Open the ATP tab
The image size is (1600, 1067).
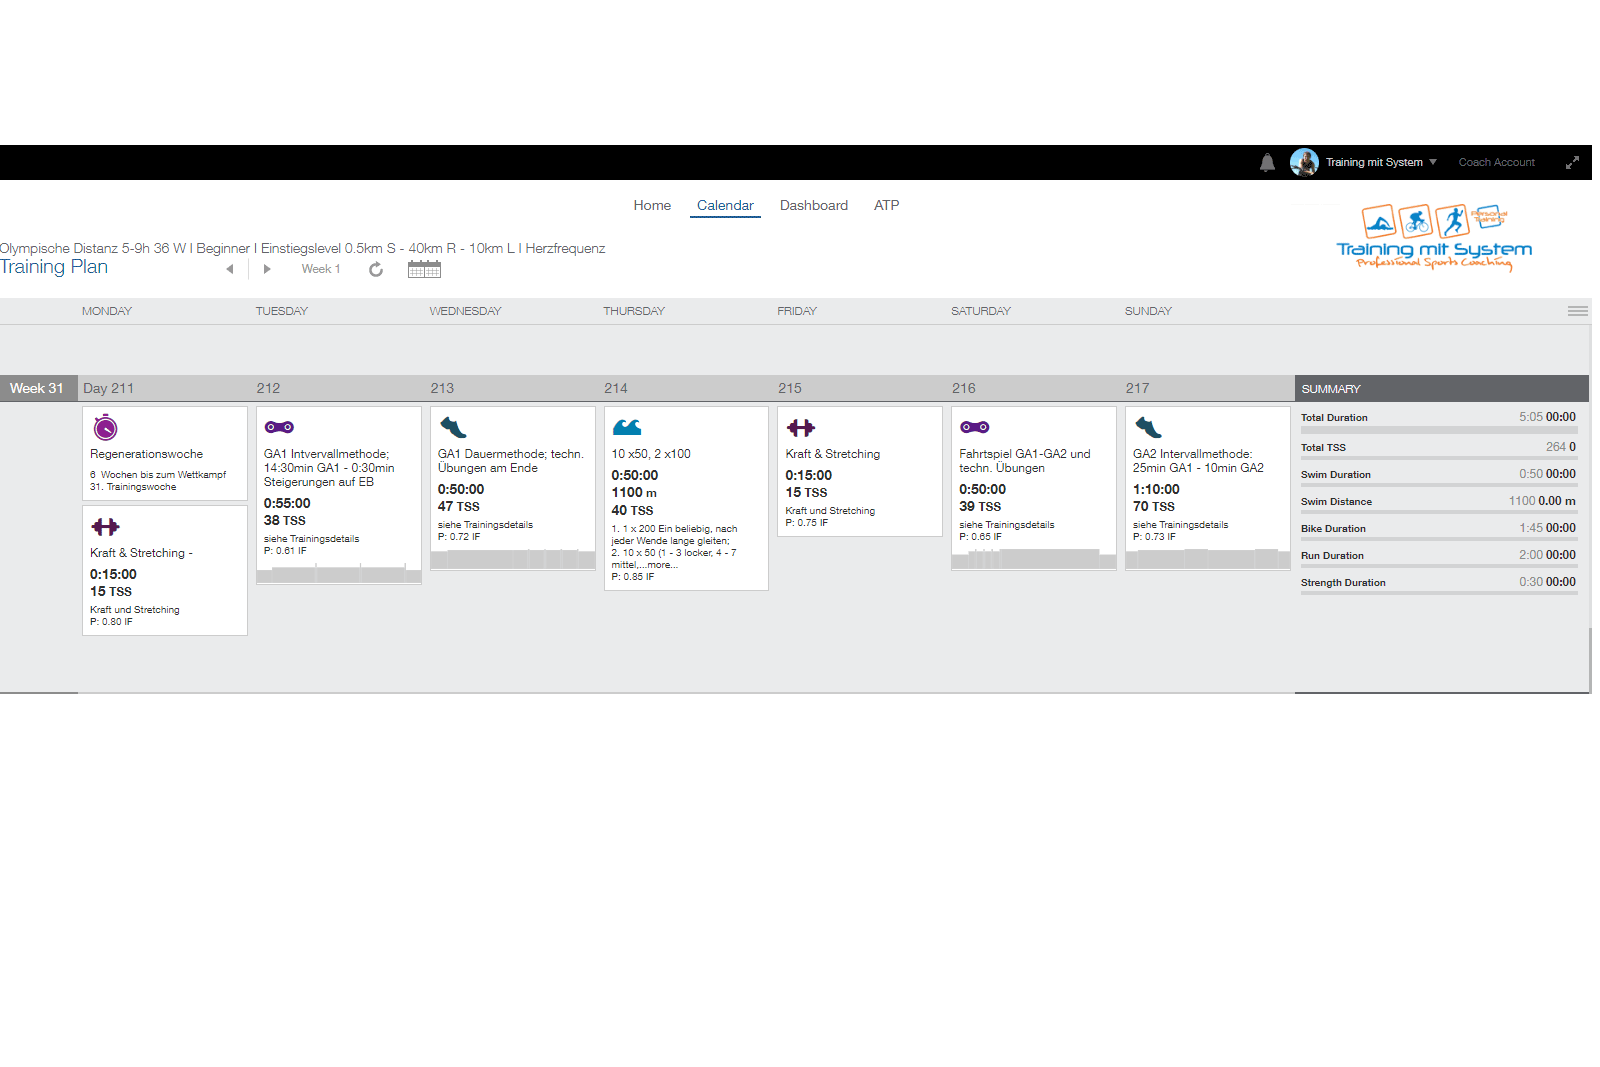point(886,205)
